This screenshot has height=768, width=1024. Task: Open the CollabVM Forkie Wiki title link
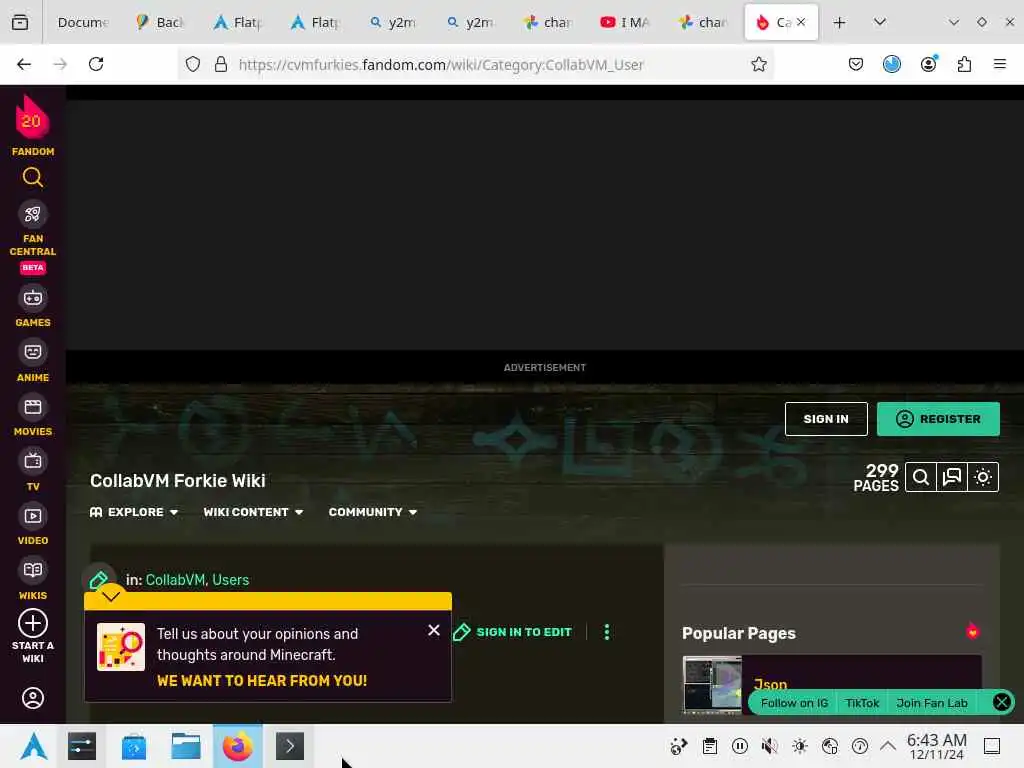click(178, 481)
